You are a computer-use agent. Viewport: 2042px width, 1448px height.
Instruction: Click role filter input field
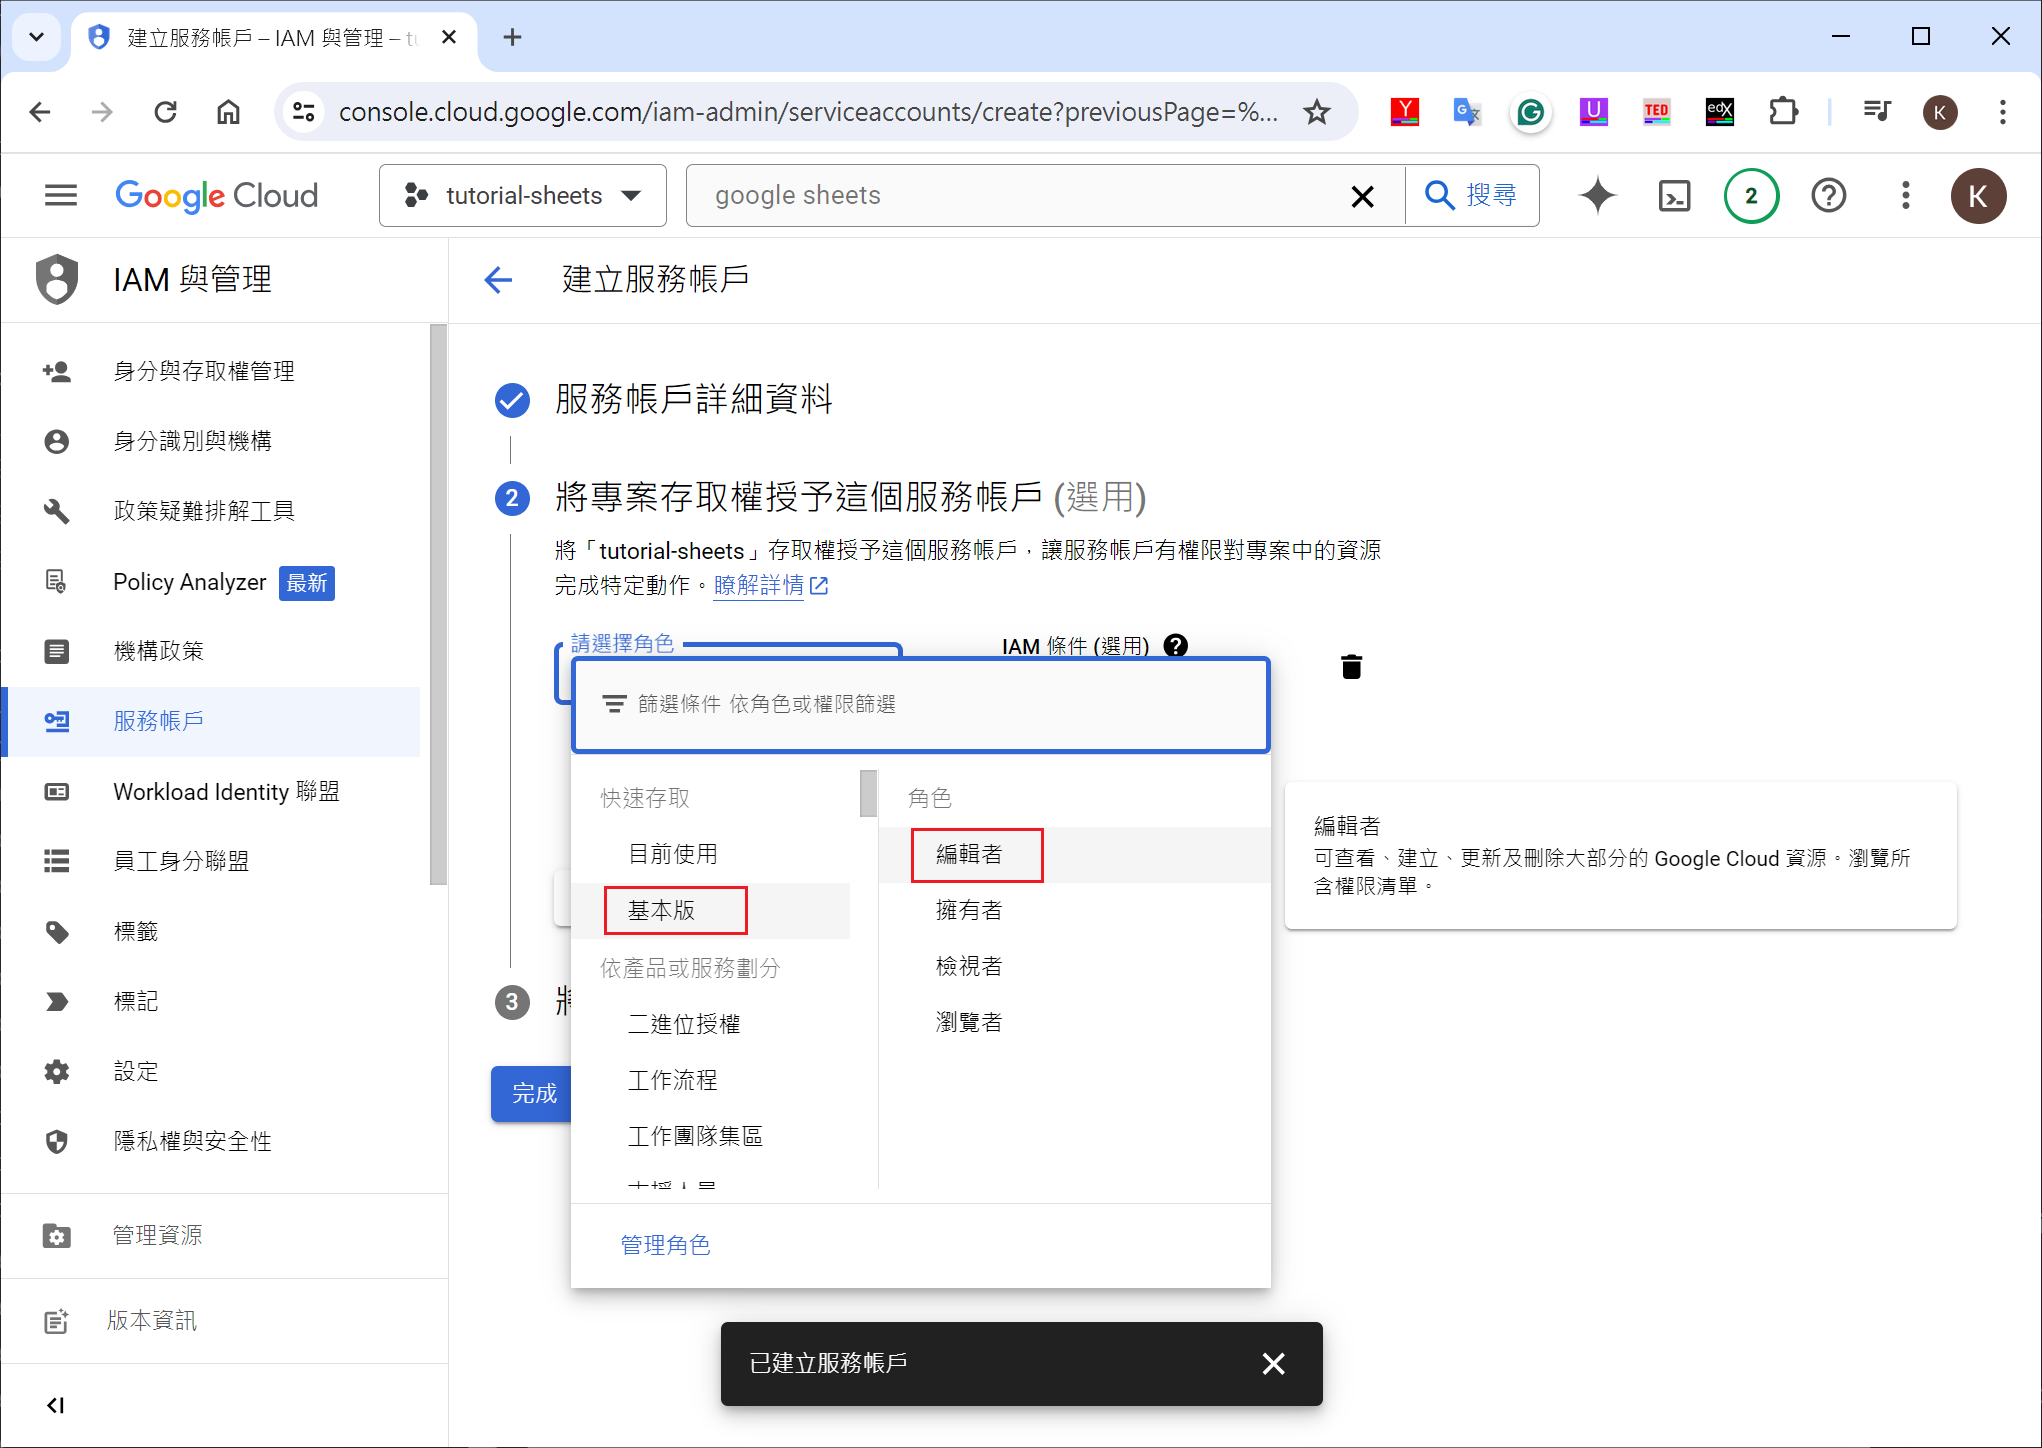[920, 704]
